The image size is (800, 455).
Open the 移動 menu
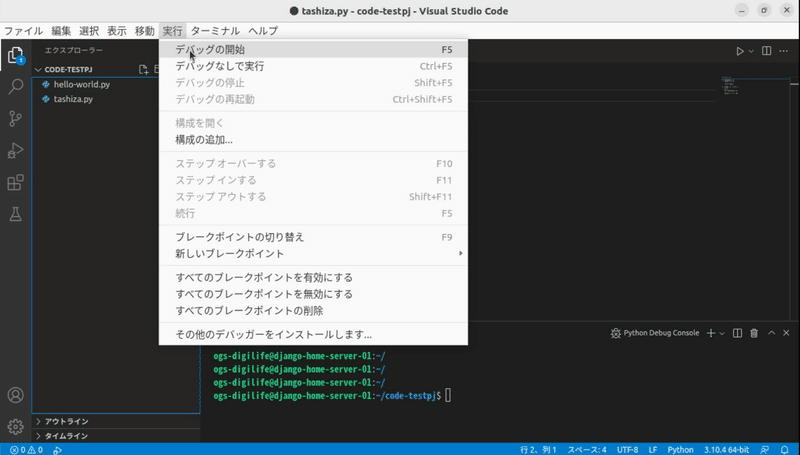(x=144, y=31)
